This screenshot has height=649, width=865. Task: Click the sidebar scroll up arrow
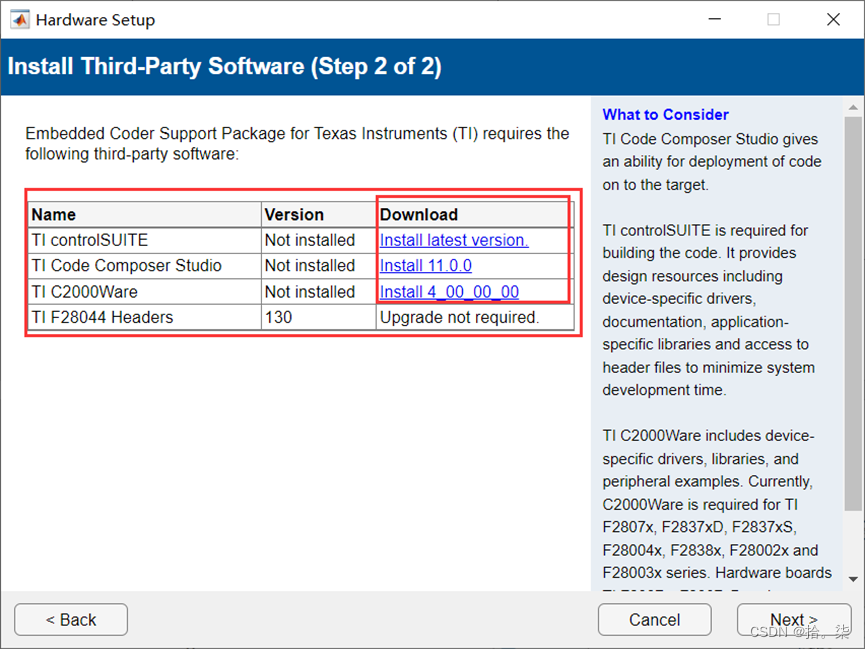pyautogui.click(x=853, y=108)
